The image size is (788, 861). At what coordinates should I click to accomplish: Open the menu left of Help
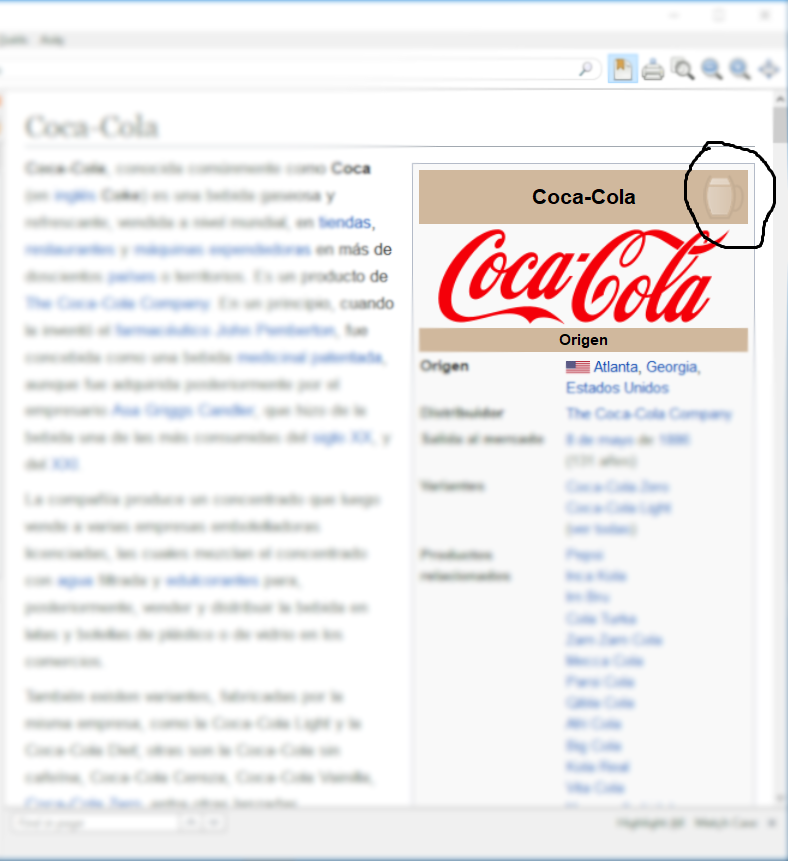click(x=14, y=40)
